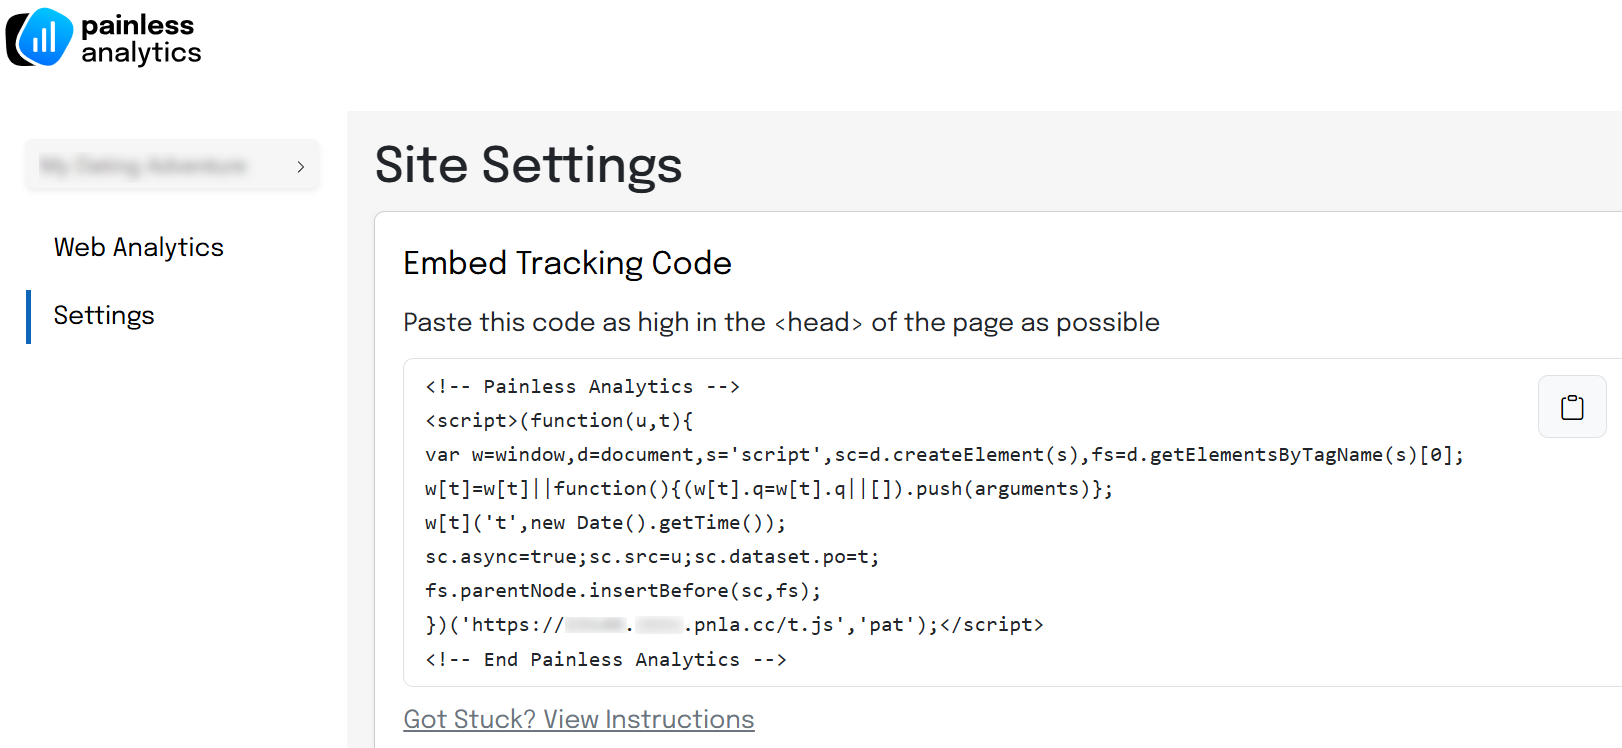Image resolution: width=1622 pixels, height=748 pixels.
Task: Click the Site Settings page heading
Action: point(528,165)
